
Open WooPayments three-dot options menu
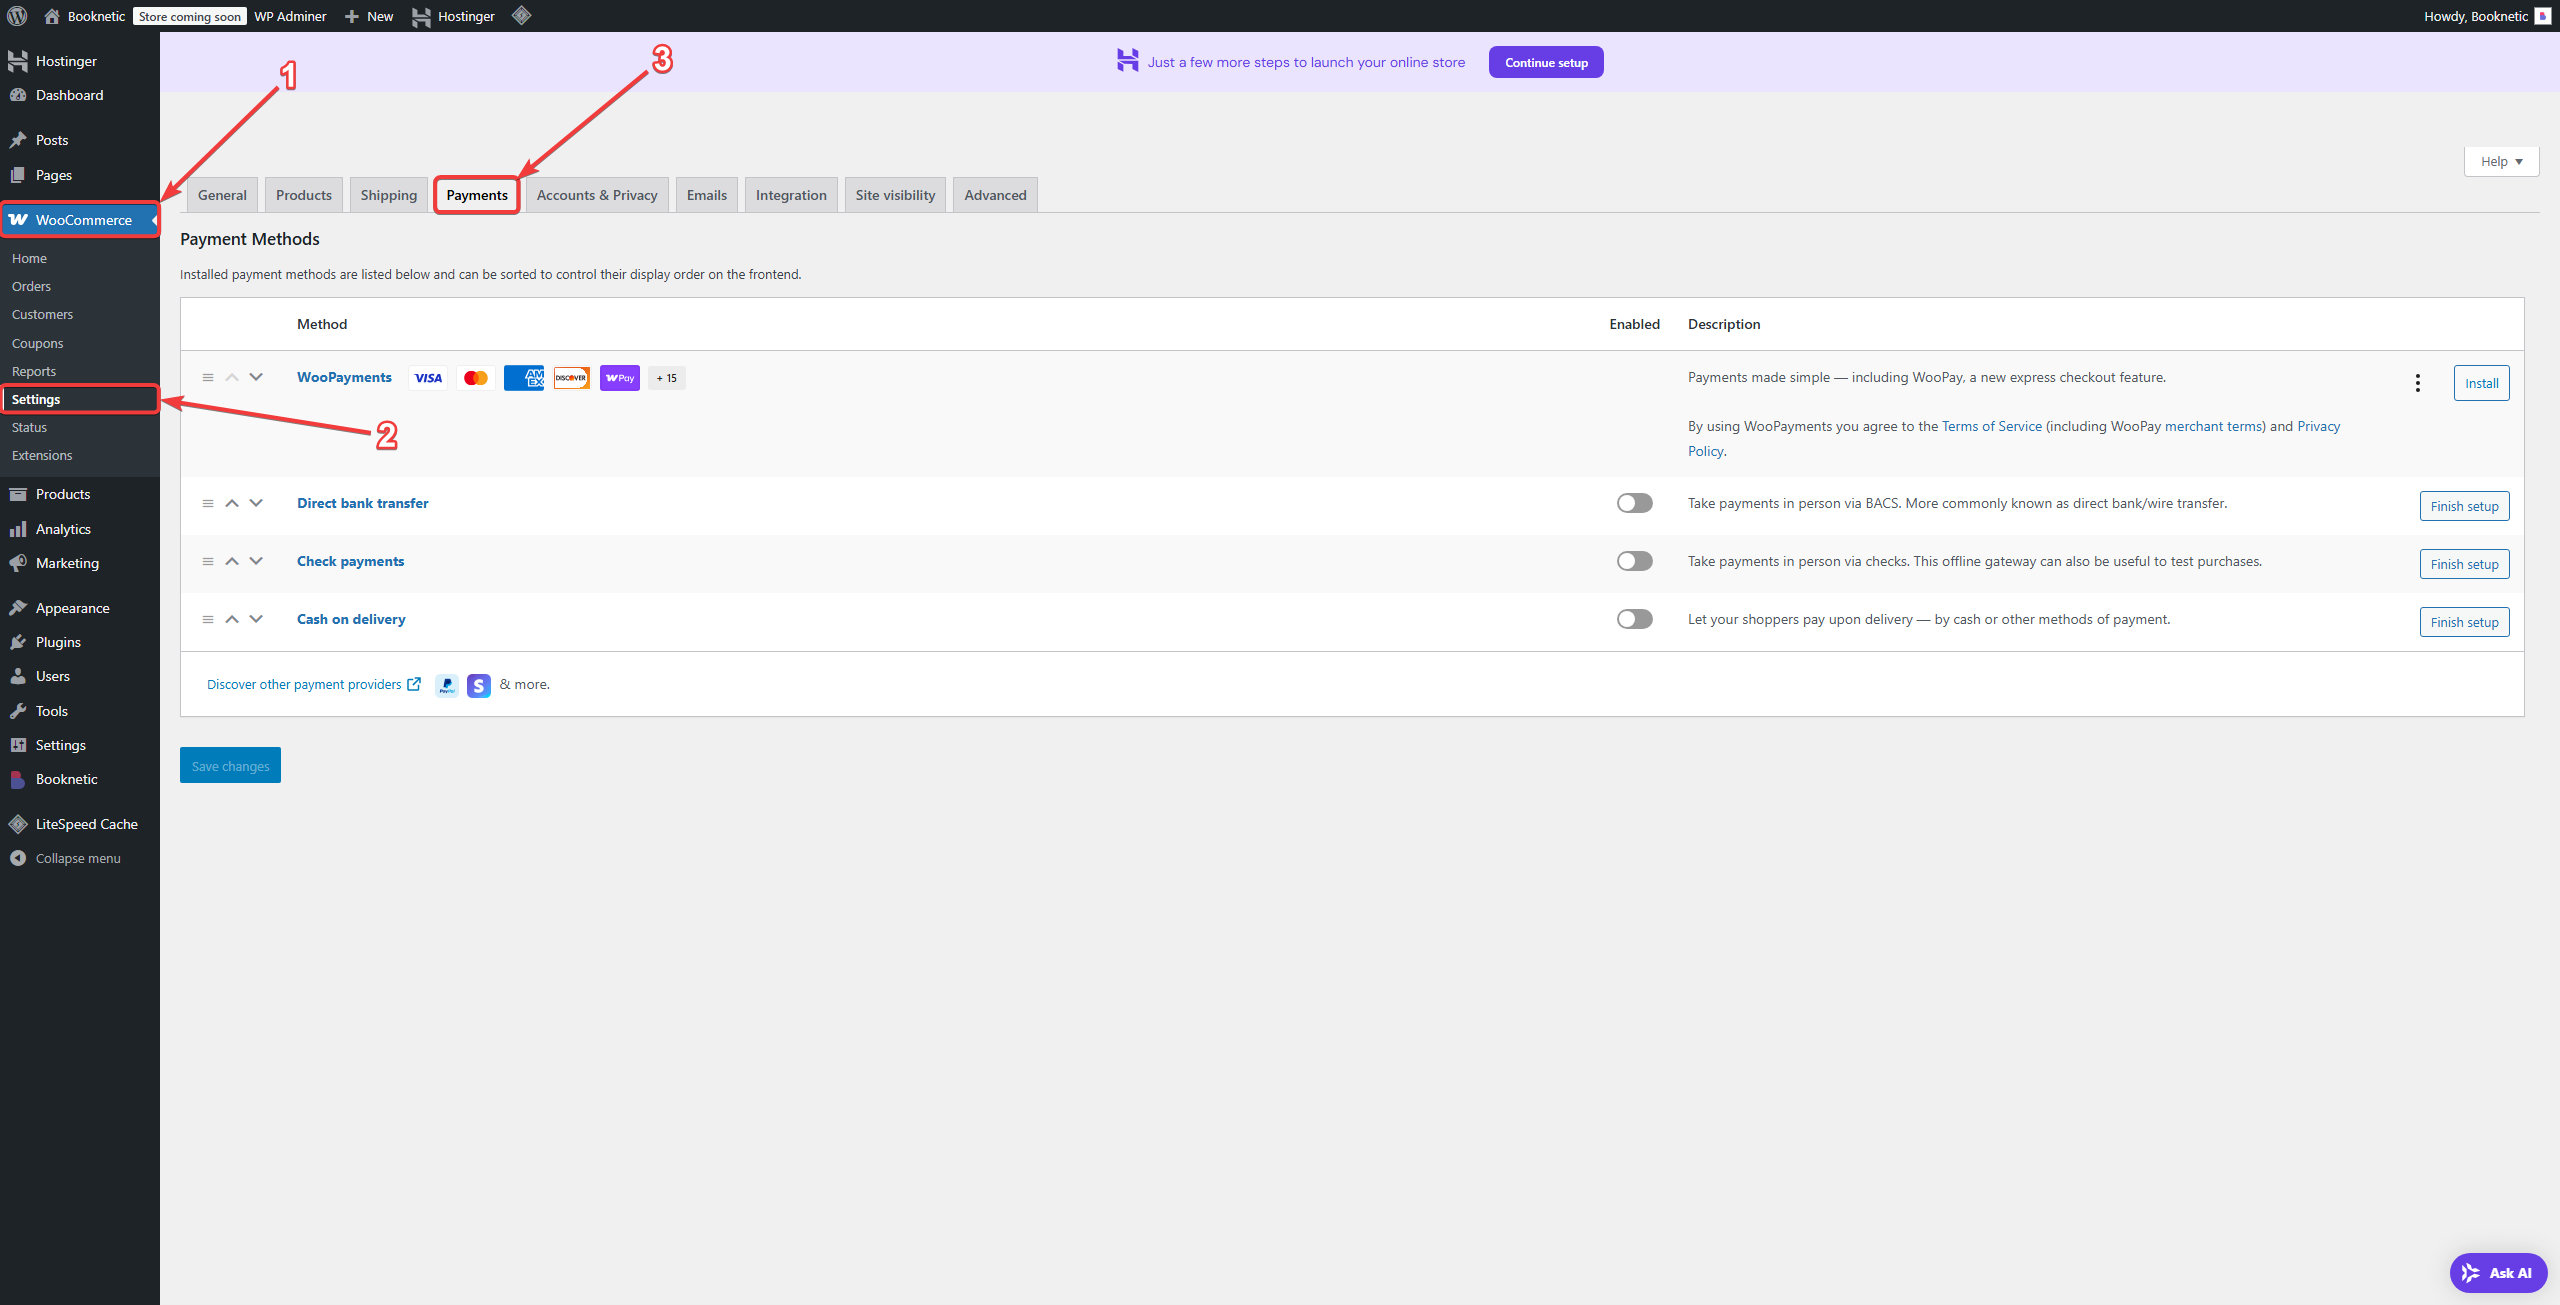coord(2417,383)
